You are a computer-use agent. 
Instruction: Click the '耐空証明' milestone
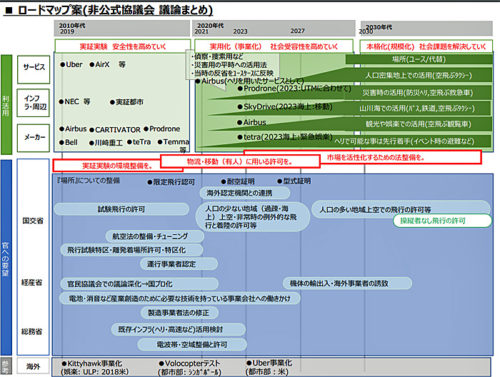tap(238, 182)
